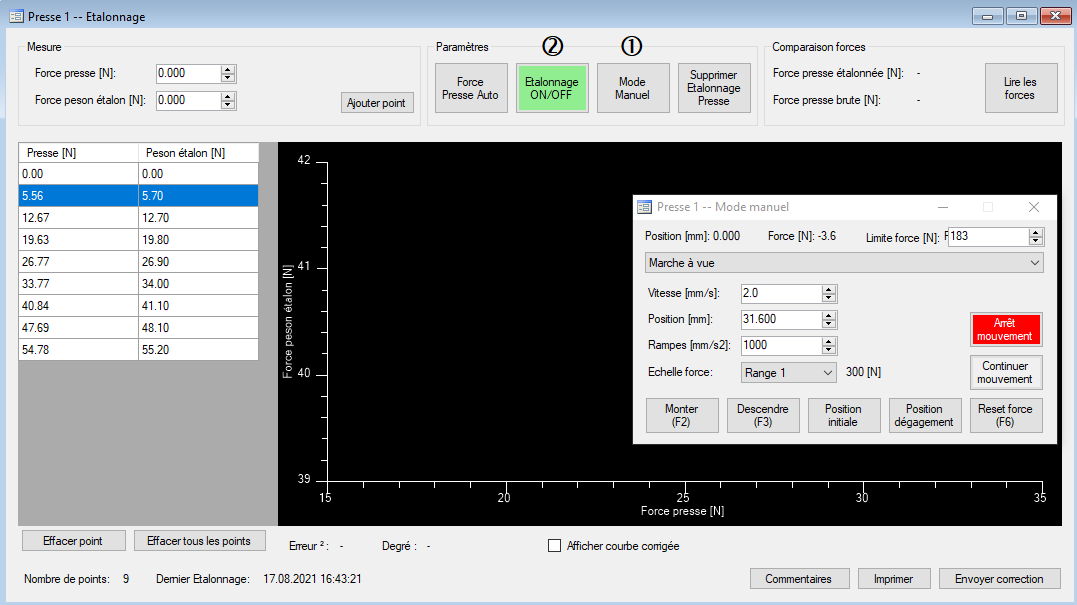Open the Commentaires button

tap(799, 578)
